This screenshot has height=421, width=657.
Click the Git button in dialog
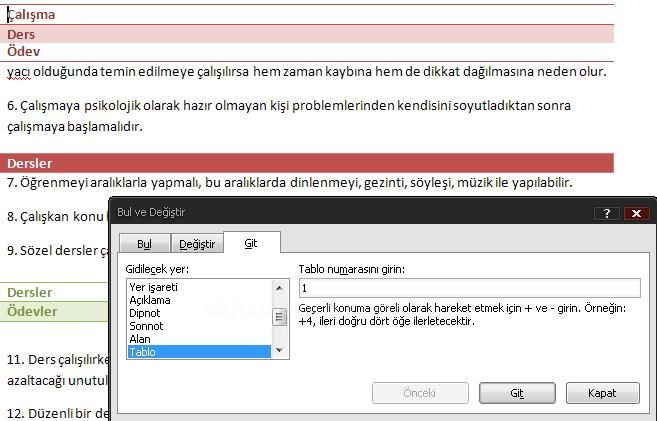(517, 393)
